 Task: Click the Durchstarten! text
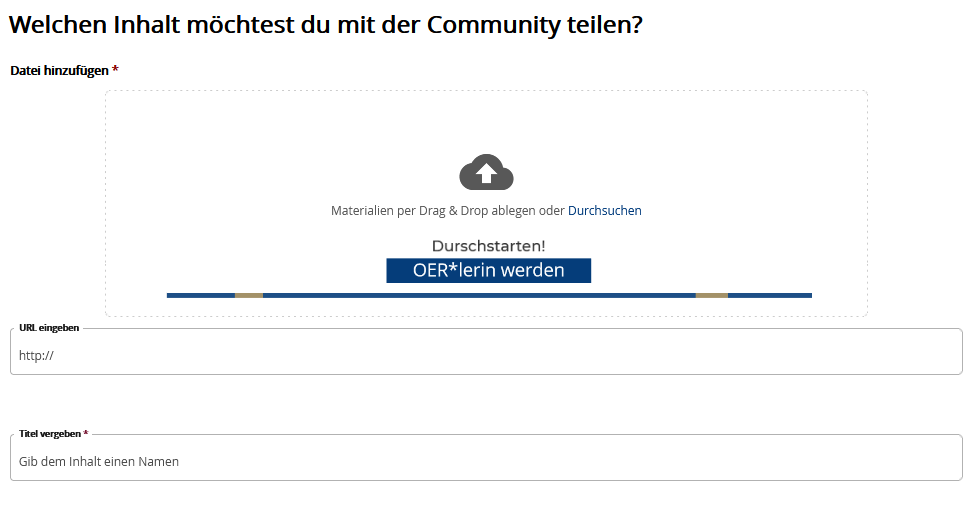point(488,246)
